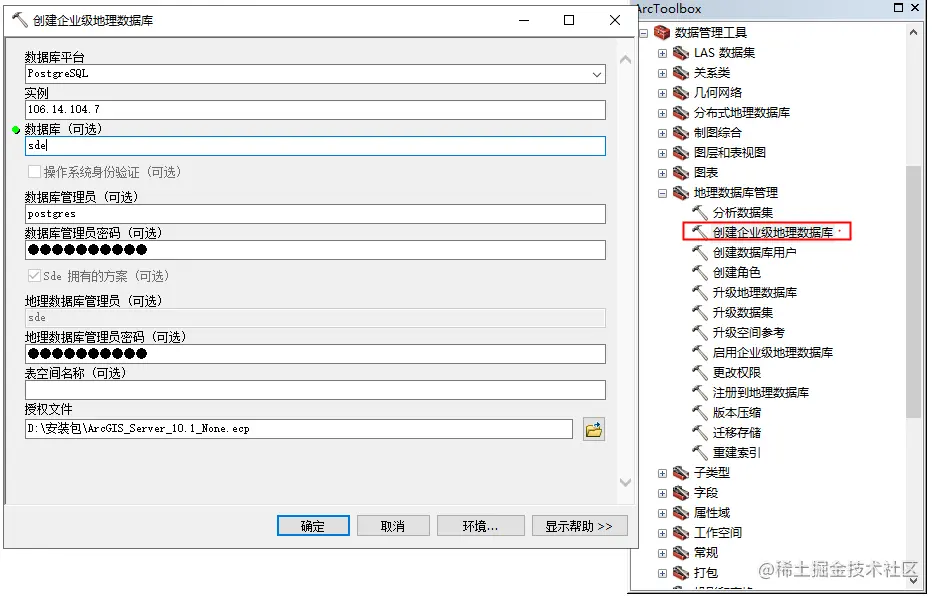Expand the 字段 tree node
The image size is (937, 598).
662,493
